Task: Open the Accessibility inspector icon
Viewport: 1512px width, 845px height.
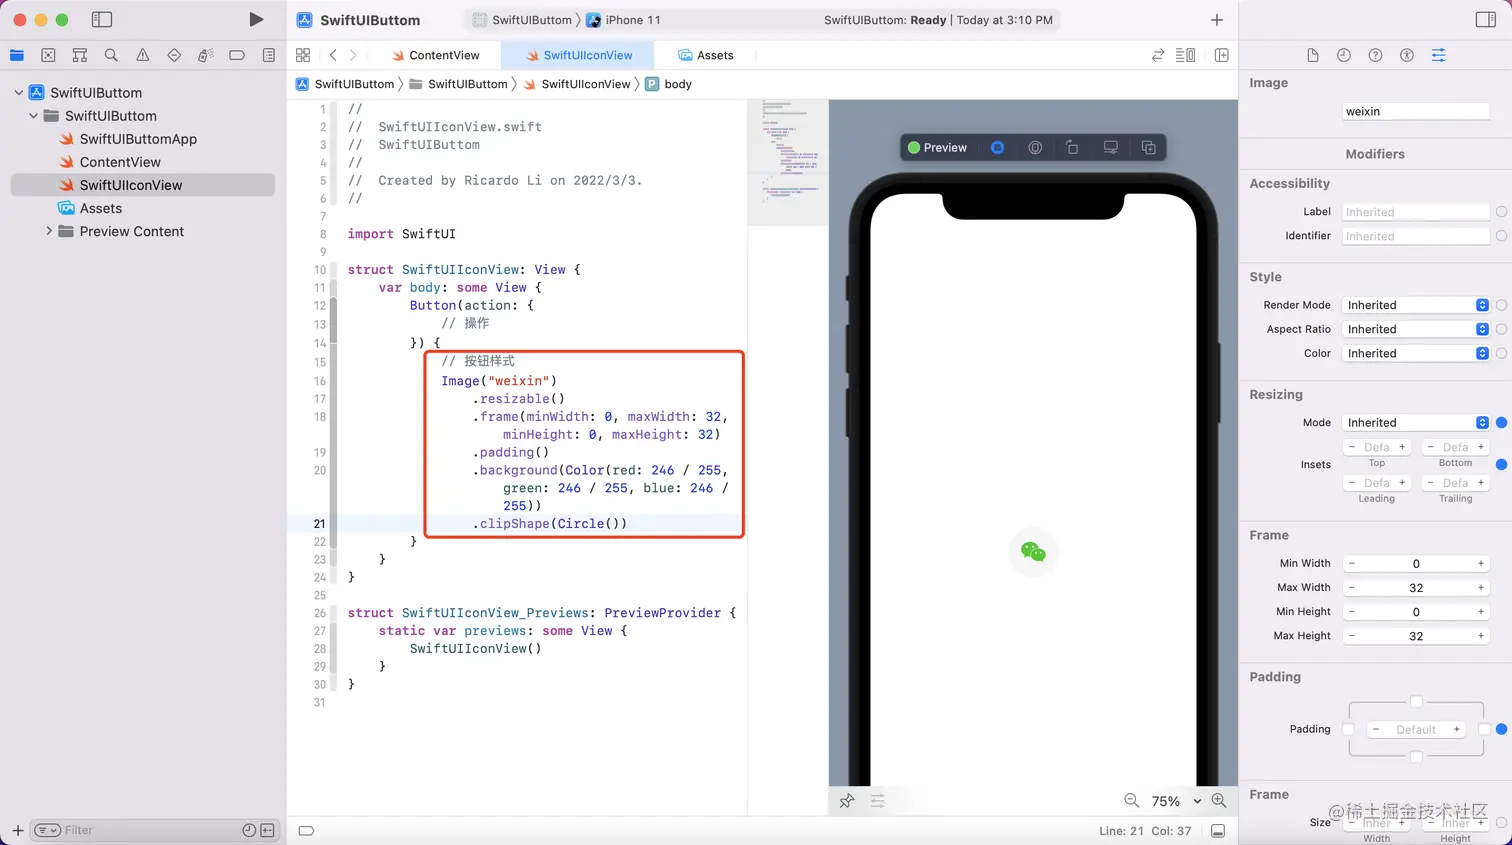Action: (x=1407, y=55)
